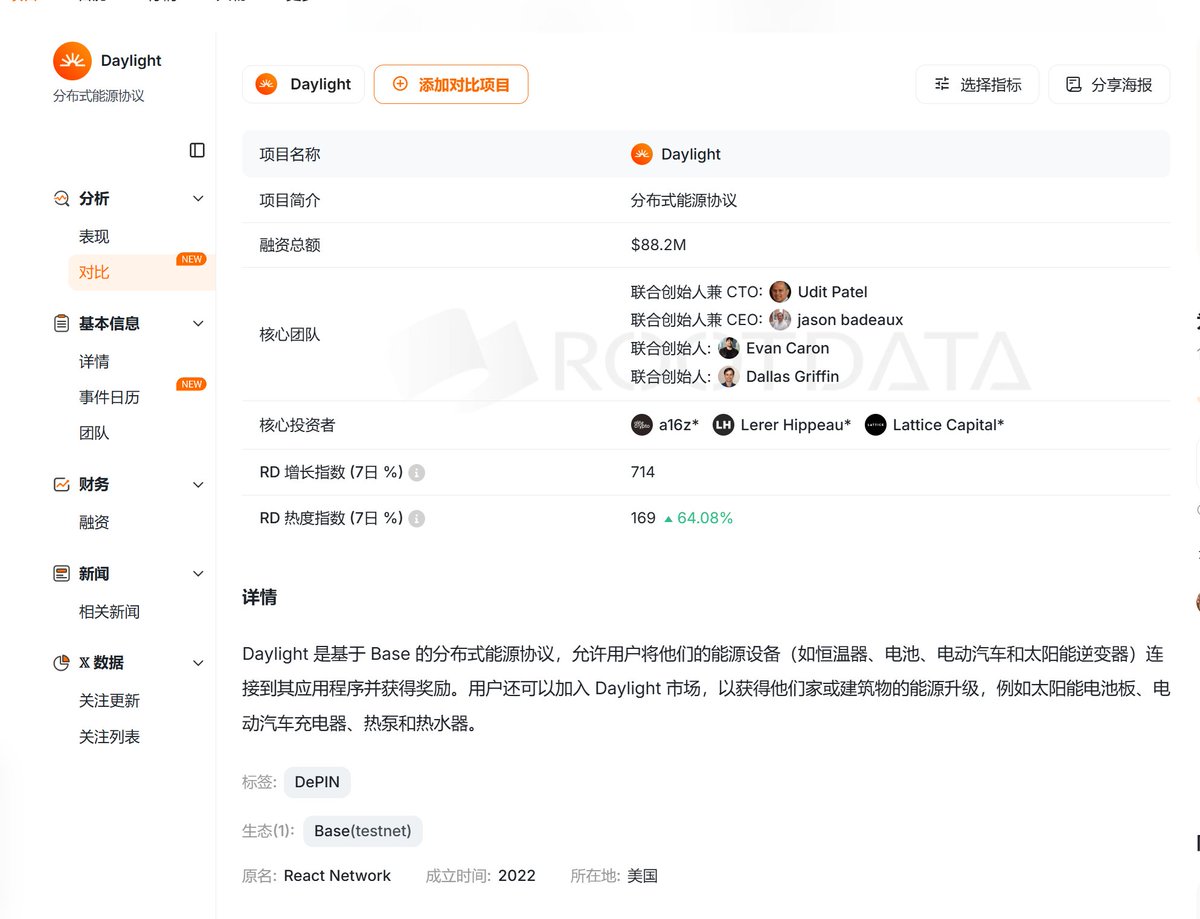The image size is (1200, 919).
Task: Click the Base(testnet) ecosystem tag
Action: tap(364, 831)
